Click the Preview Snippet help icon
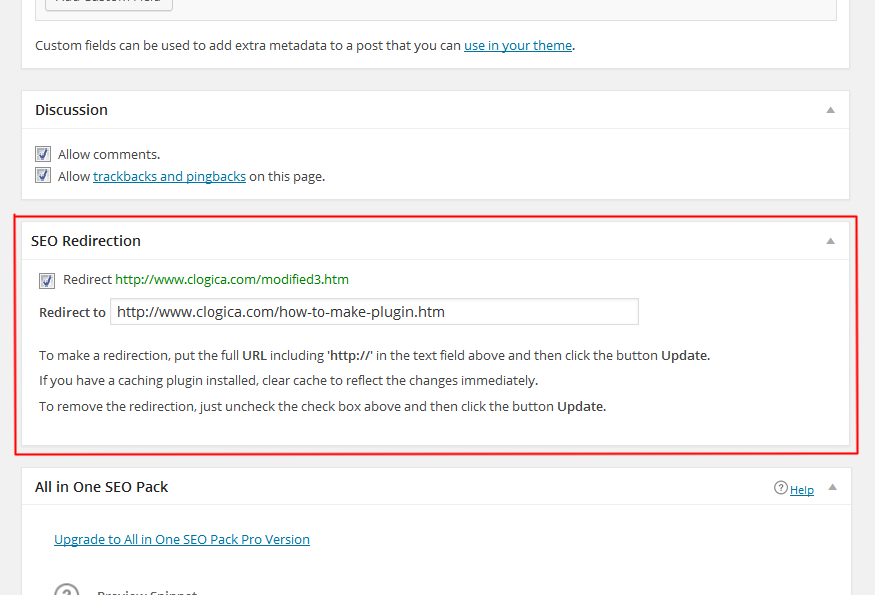The height and width of the screenshot is (595, 875). coord(66,590)
